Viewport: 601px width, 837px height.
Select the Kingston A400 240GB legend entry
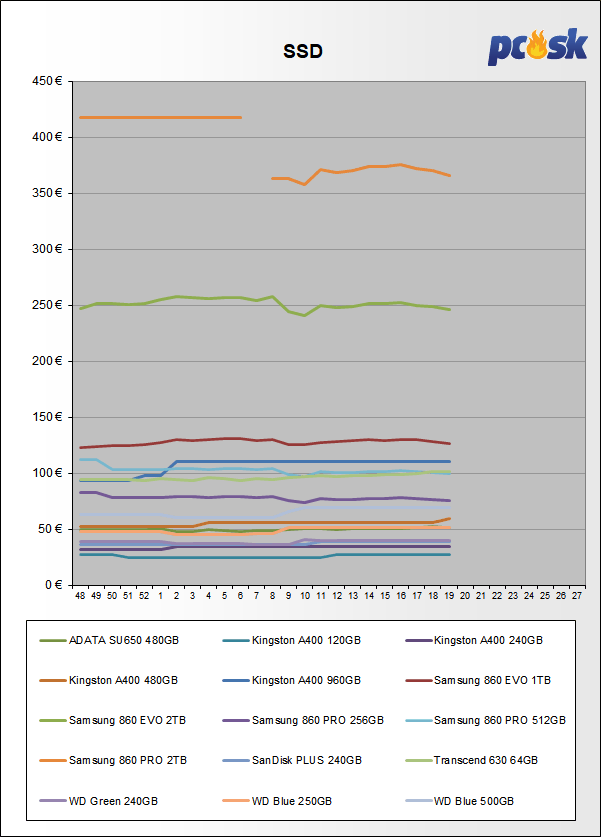click(x=474, y=640)
